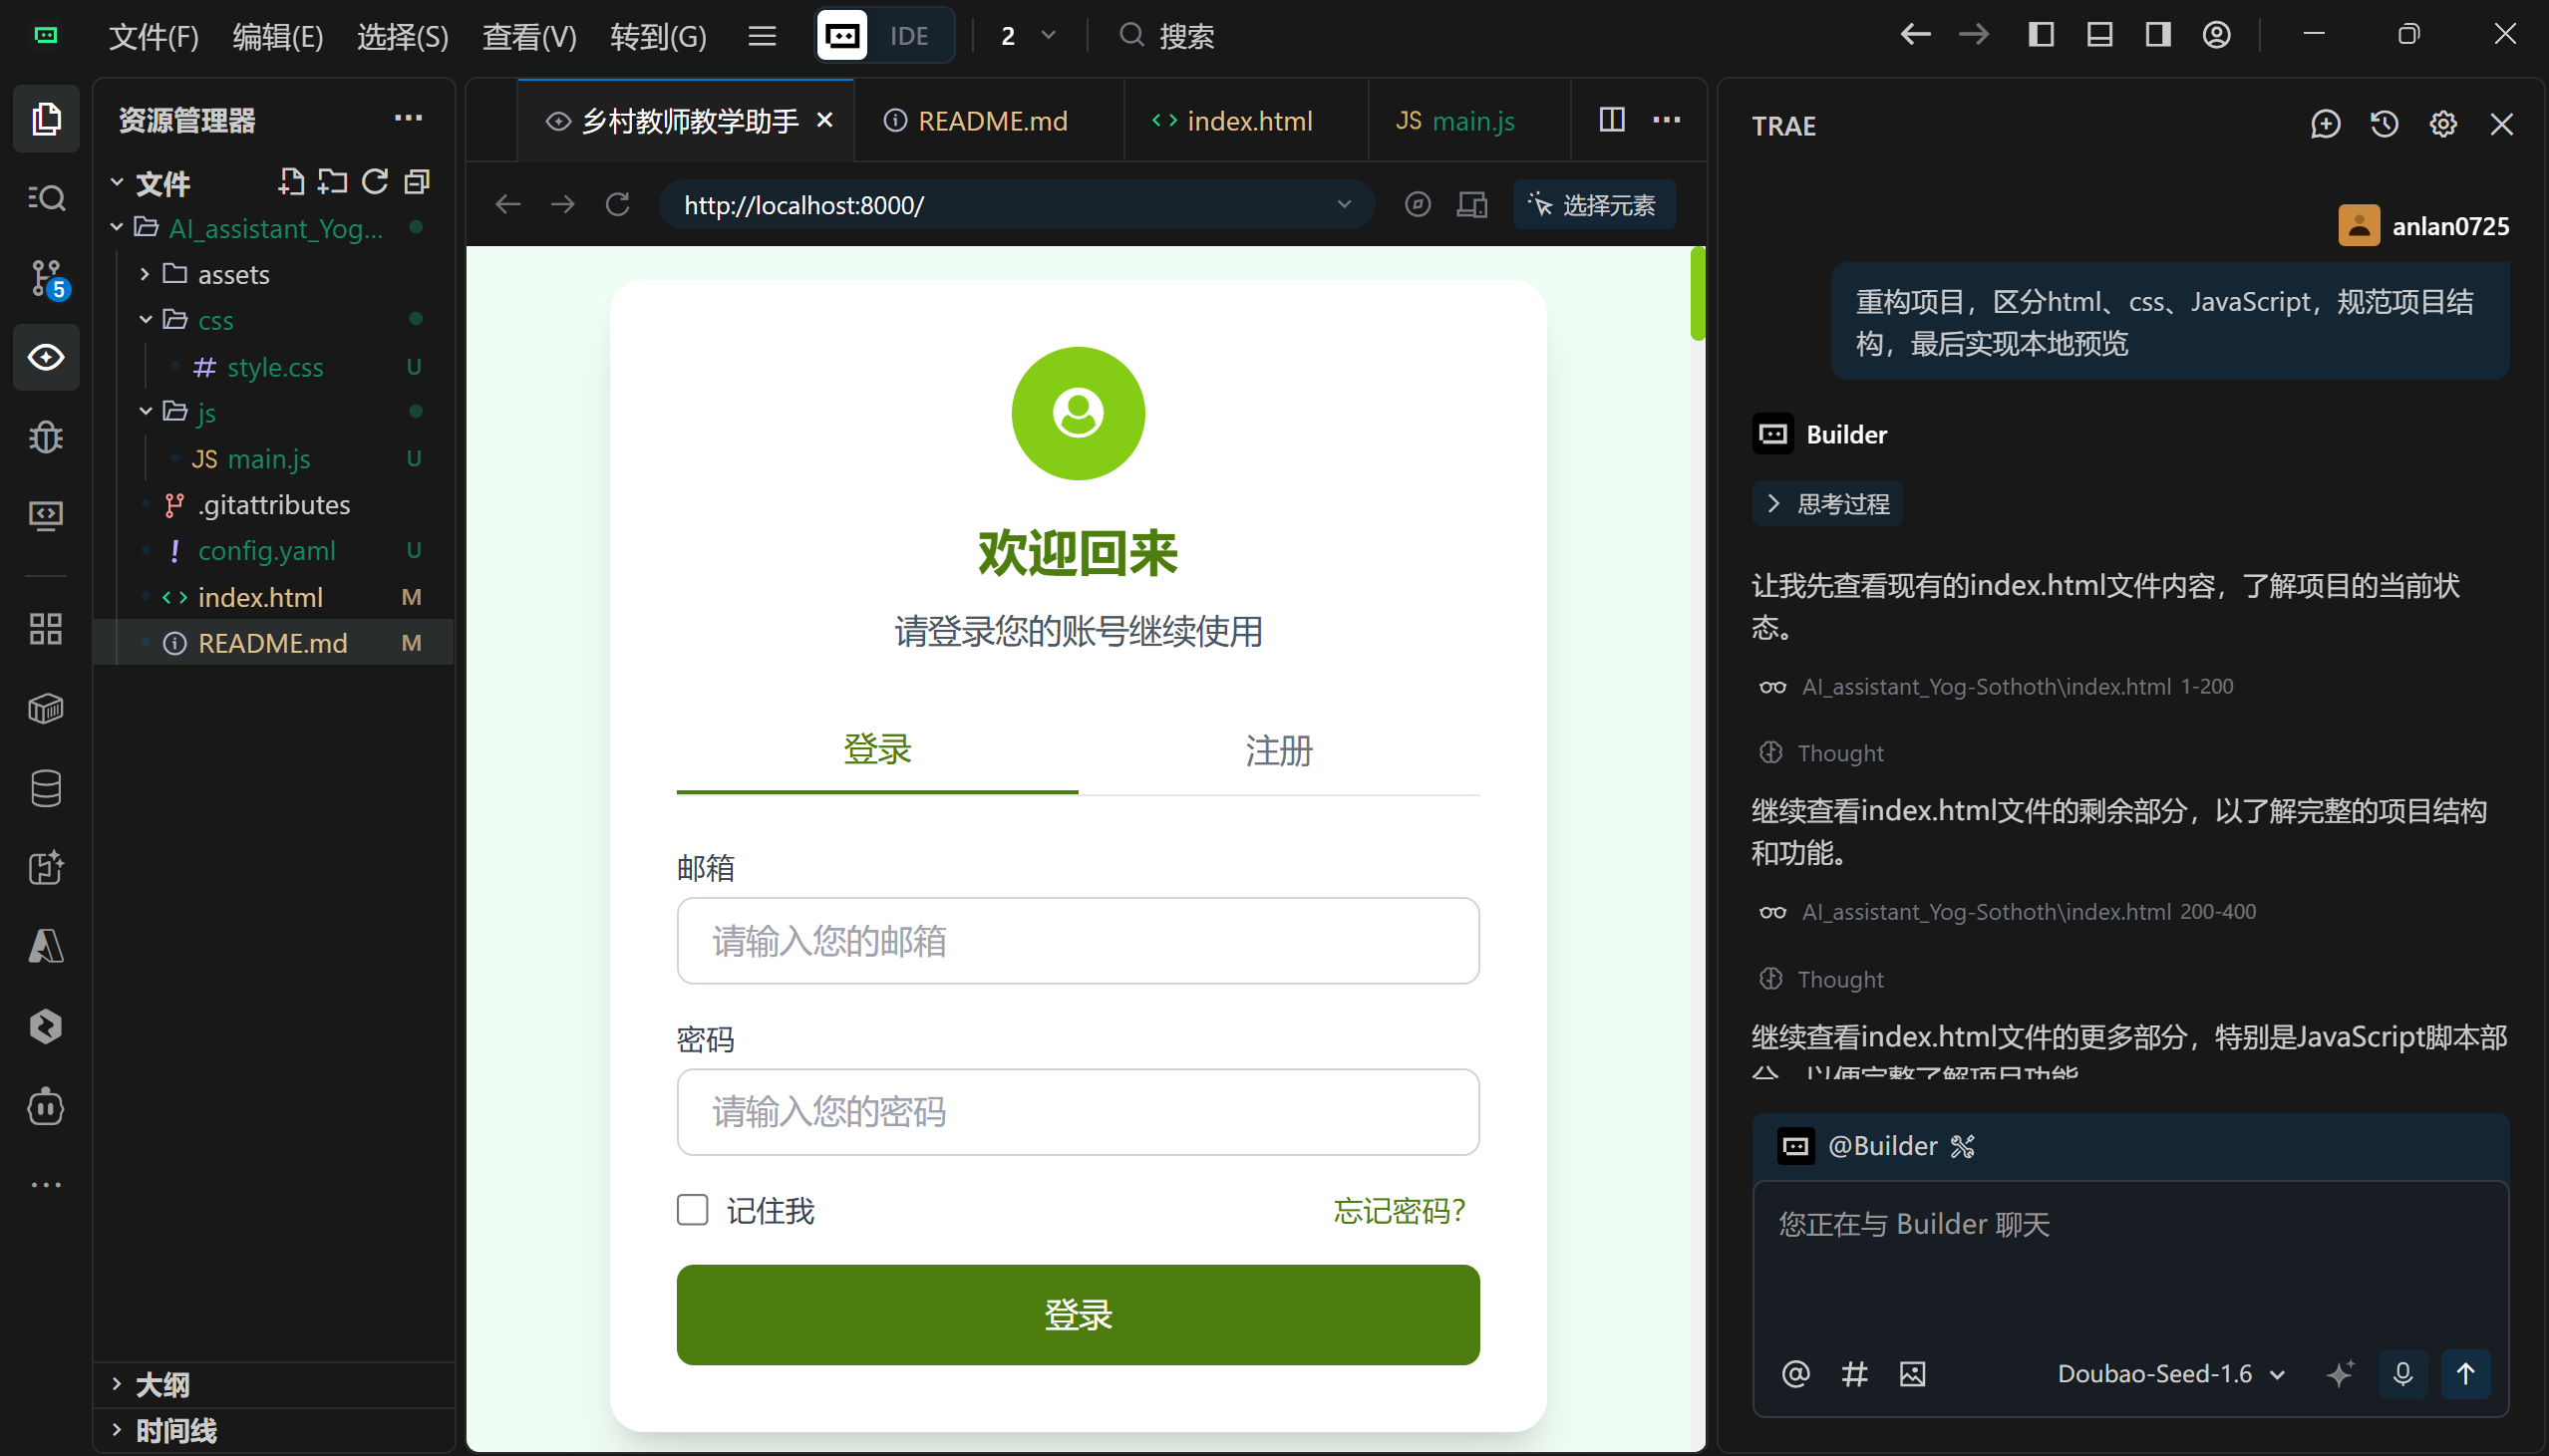The height and width of the screenshot is (1456, 2549).
Task: Open the Extensions sidebar icon
Action: click(x=46, y=629)
